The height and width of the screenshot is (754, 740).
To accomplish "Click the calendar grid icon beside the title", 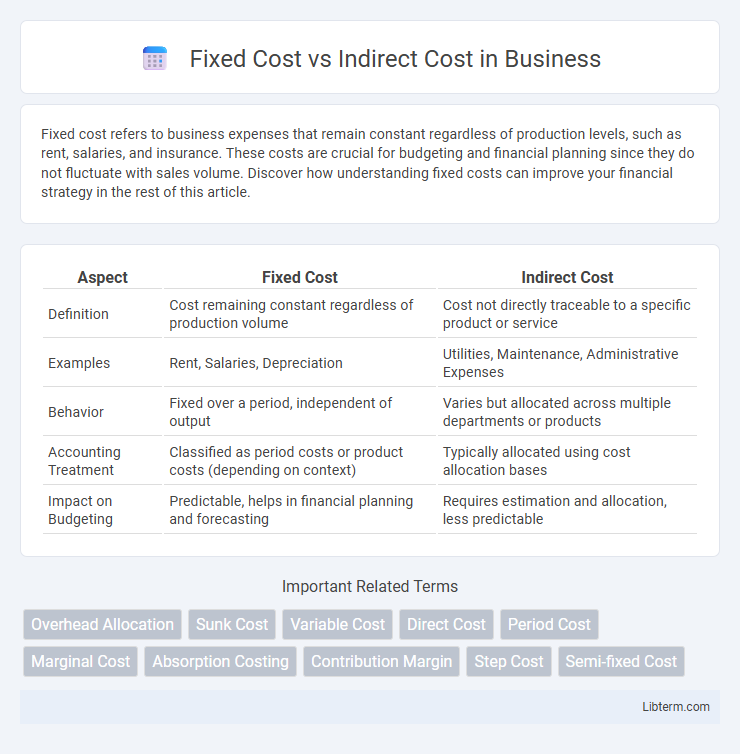I will pos(155,58).
